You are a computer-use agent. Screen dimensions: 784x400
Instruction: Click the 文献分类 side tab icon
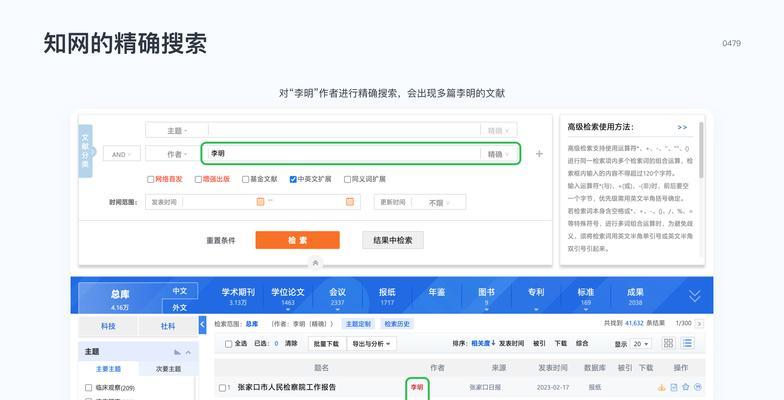coord(85,151)
